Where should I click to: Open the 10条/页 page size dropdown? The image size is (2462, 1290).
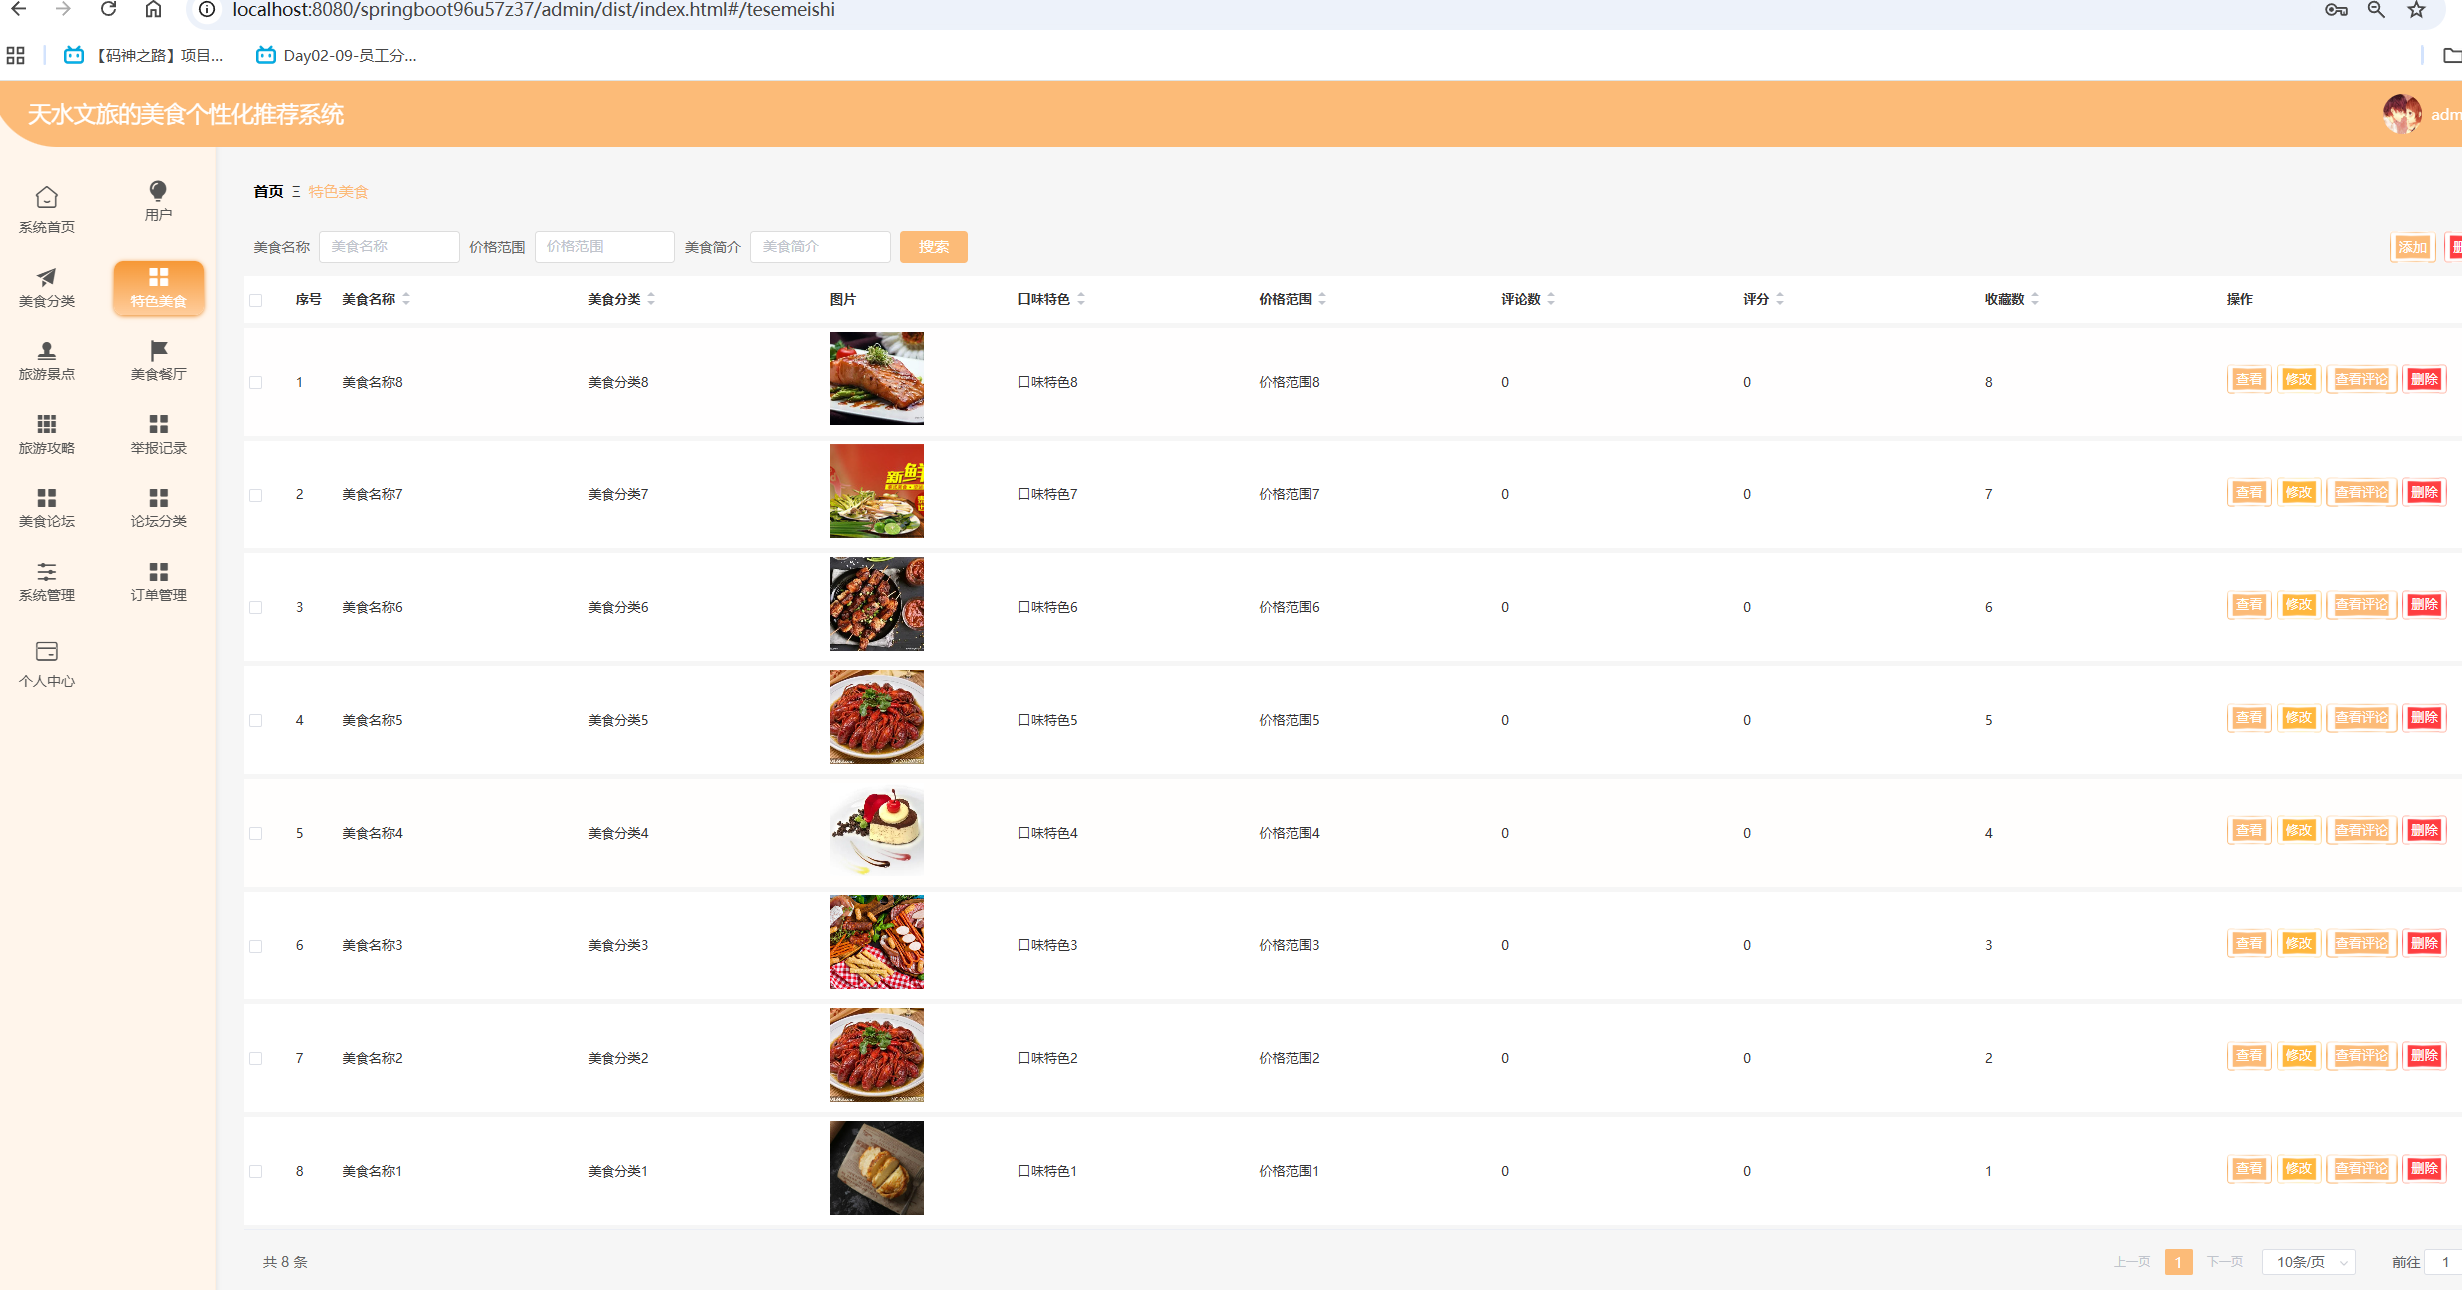click(x=2308, y=1262)
